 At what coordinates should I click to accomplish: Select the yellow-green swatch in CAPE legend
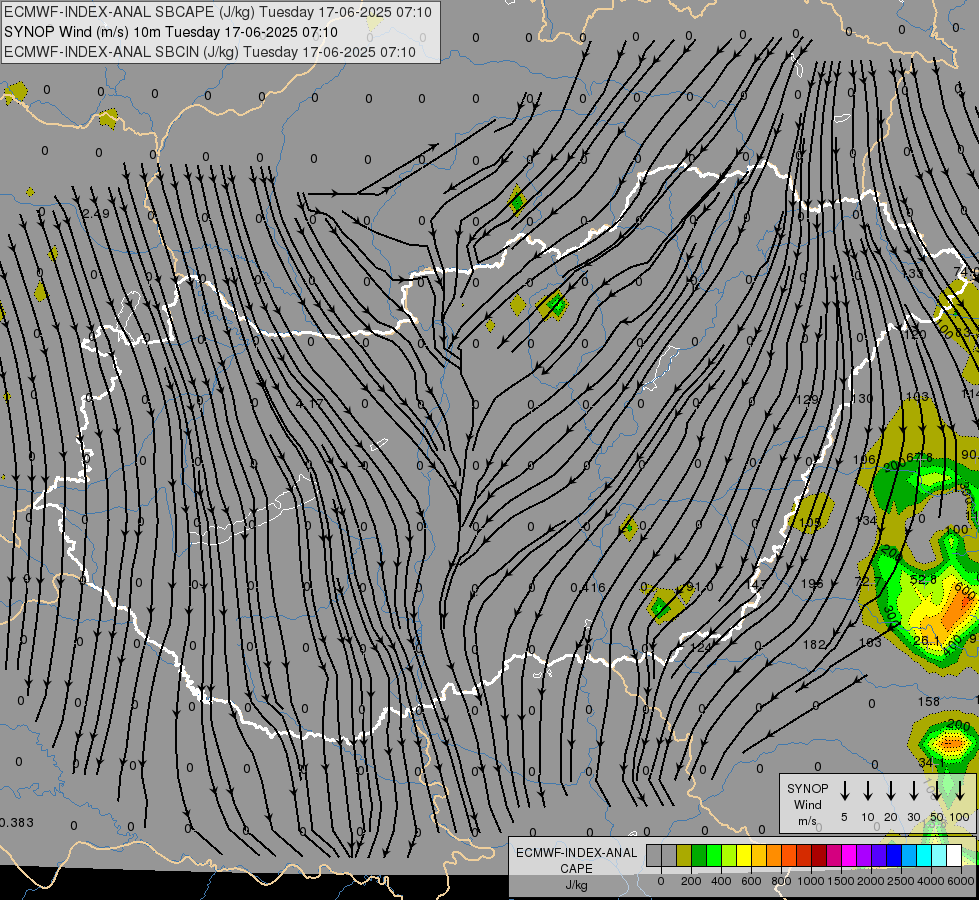729,855
